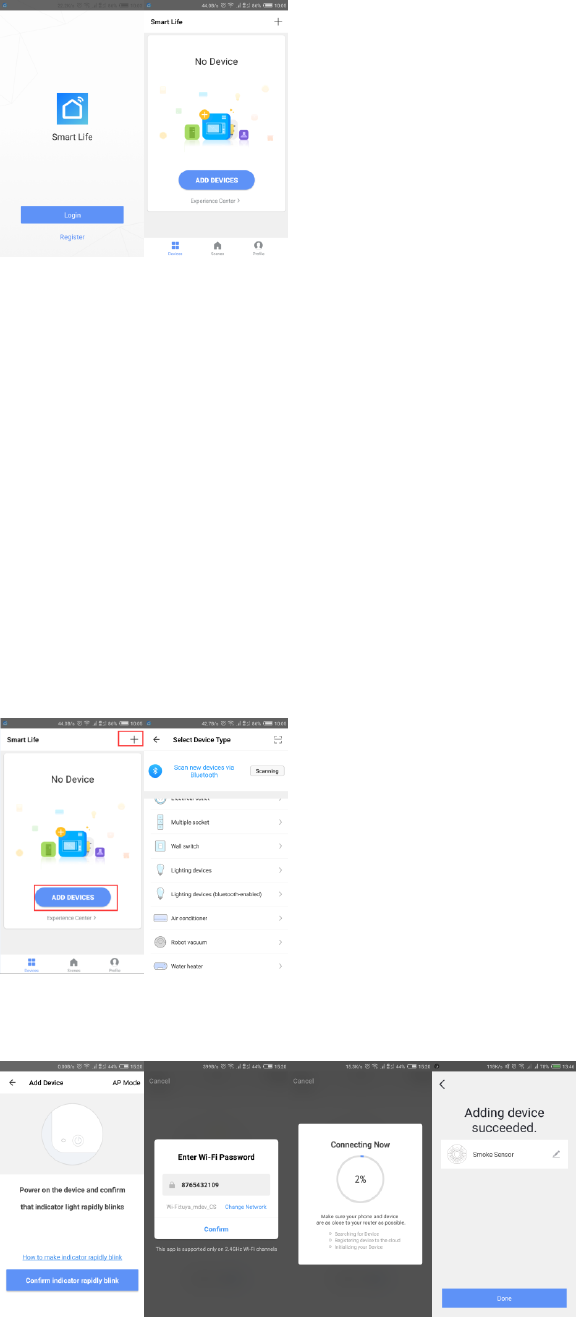Choose the Robot vacuum label
576x1317 pixels.
pos(189,942)
